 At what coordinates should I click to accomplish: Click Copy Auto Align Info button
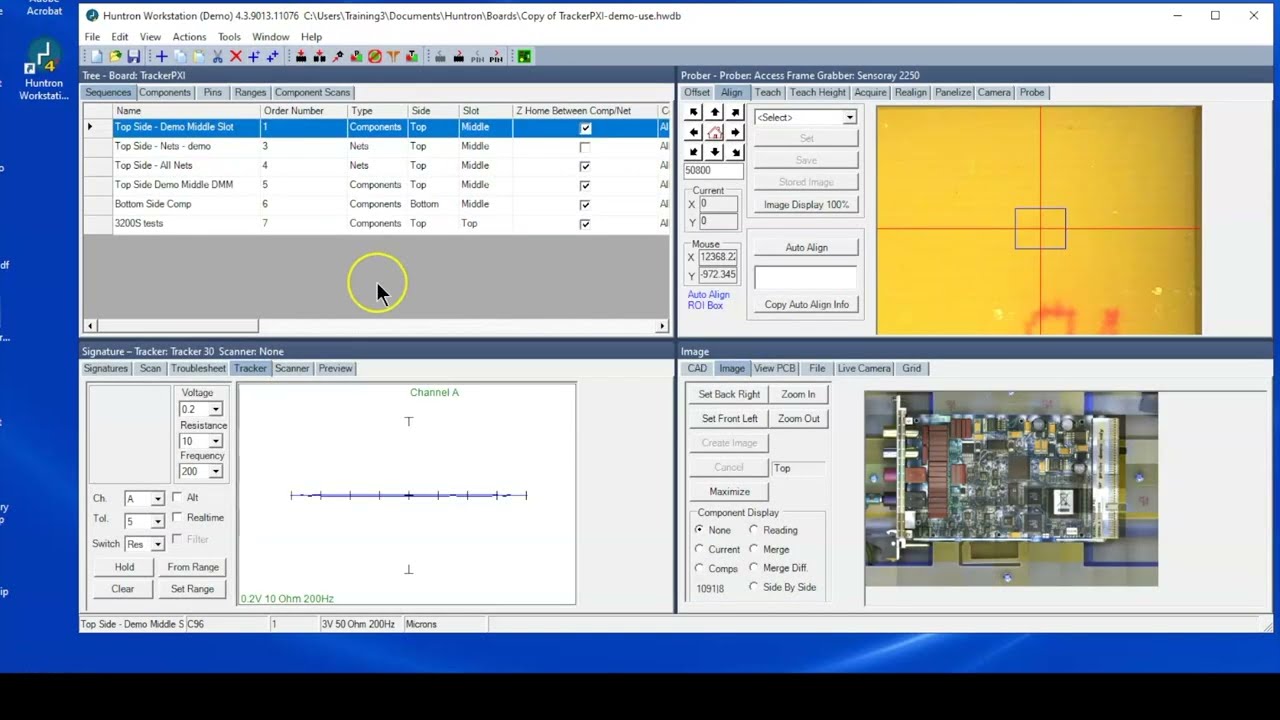pyautogui.click(x=806, y=304)
